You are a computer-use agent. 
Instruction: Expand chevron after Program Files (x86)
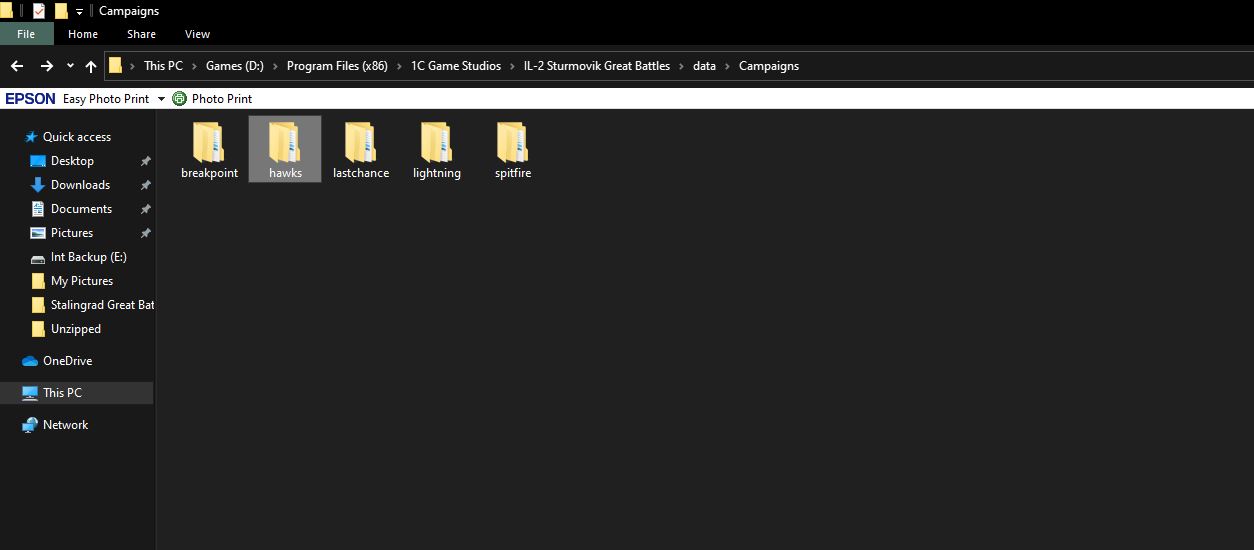pyautogui.click(x=399, y=66)
